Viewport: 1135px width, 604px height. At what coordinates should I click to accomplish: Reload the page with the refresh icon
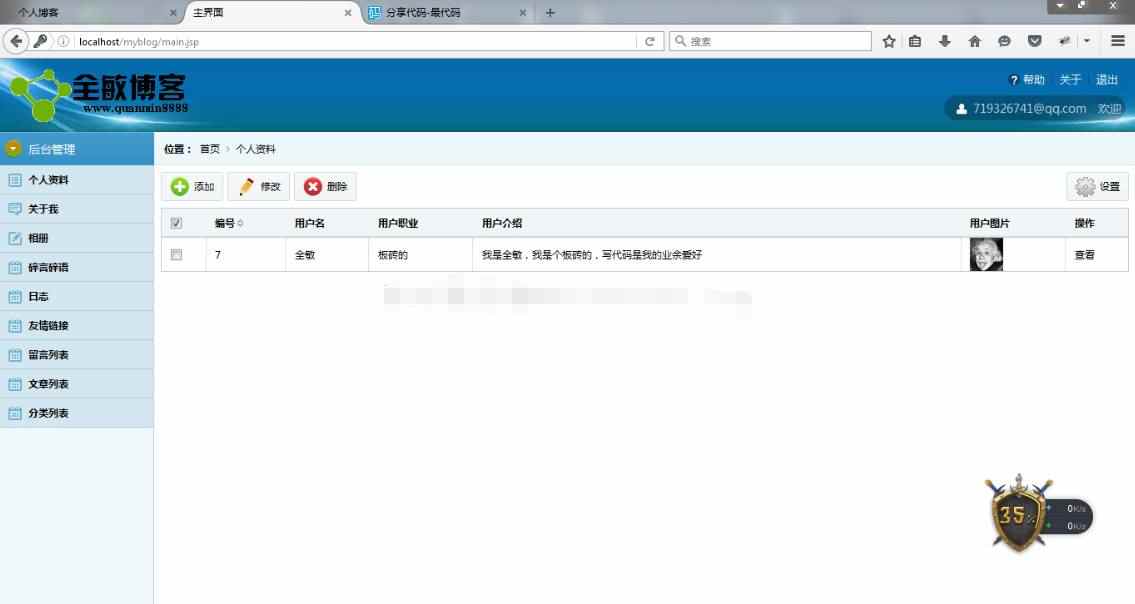pyautogui.click(x=649, y=41)
